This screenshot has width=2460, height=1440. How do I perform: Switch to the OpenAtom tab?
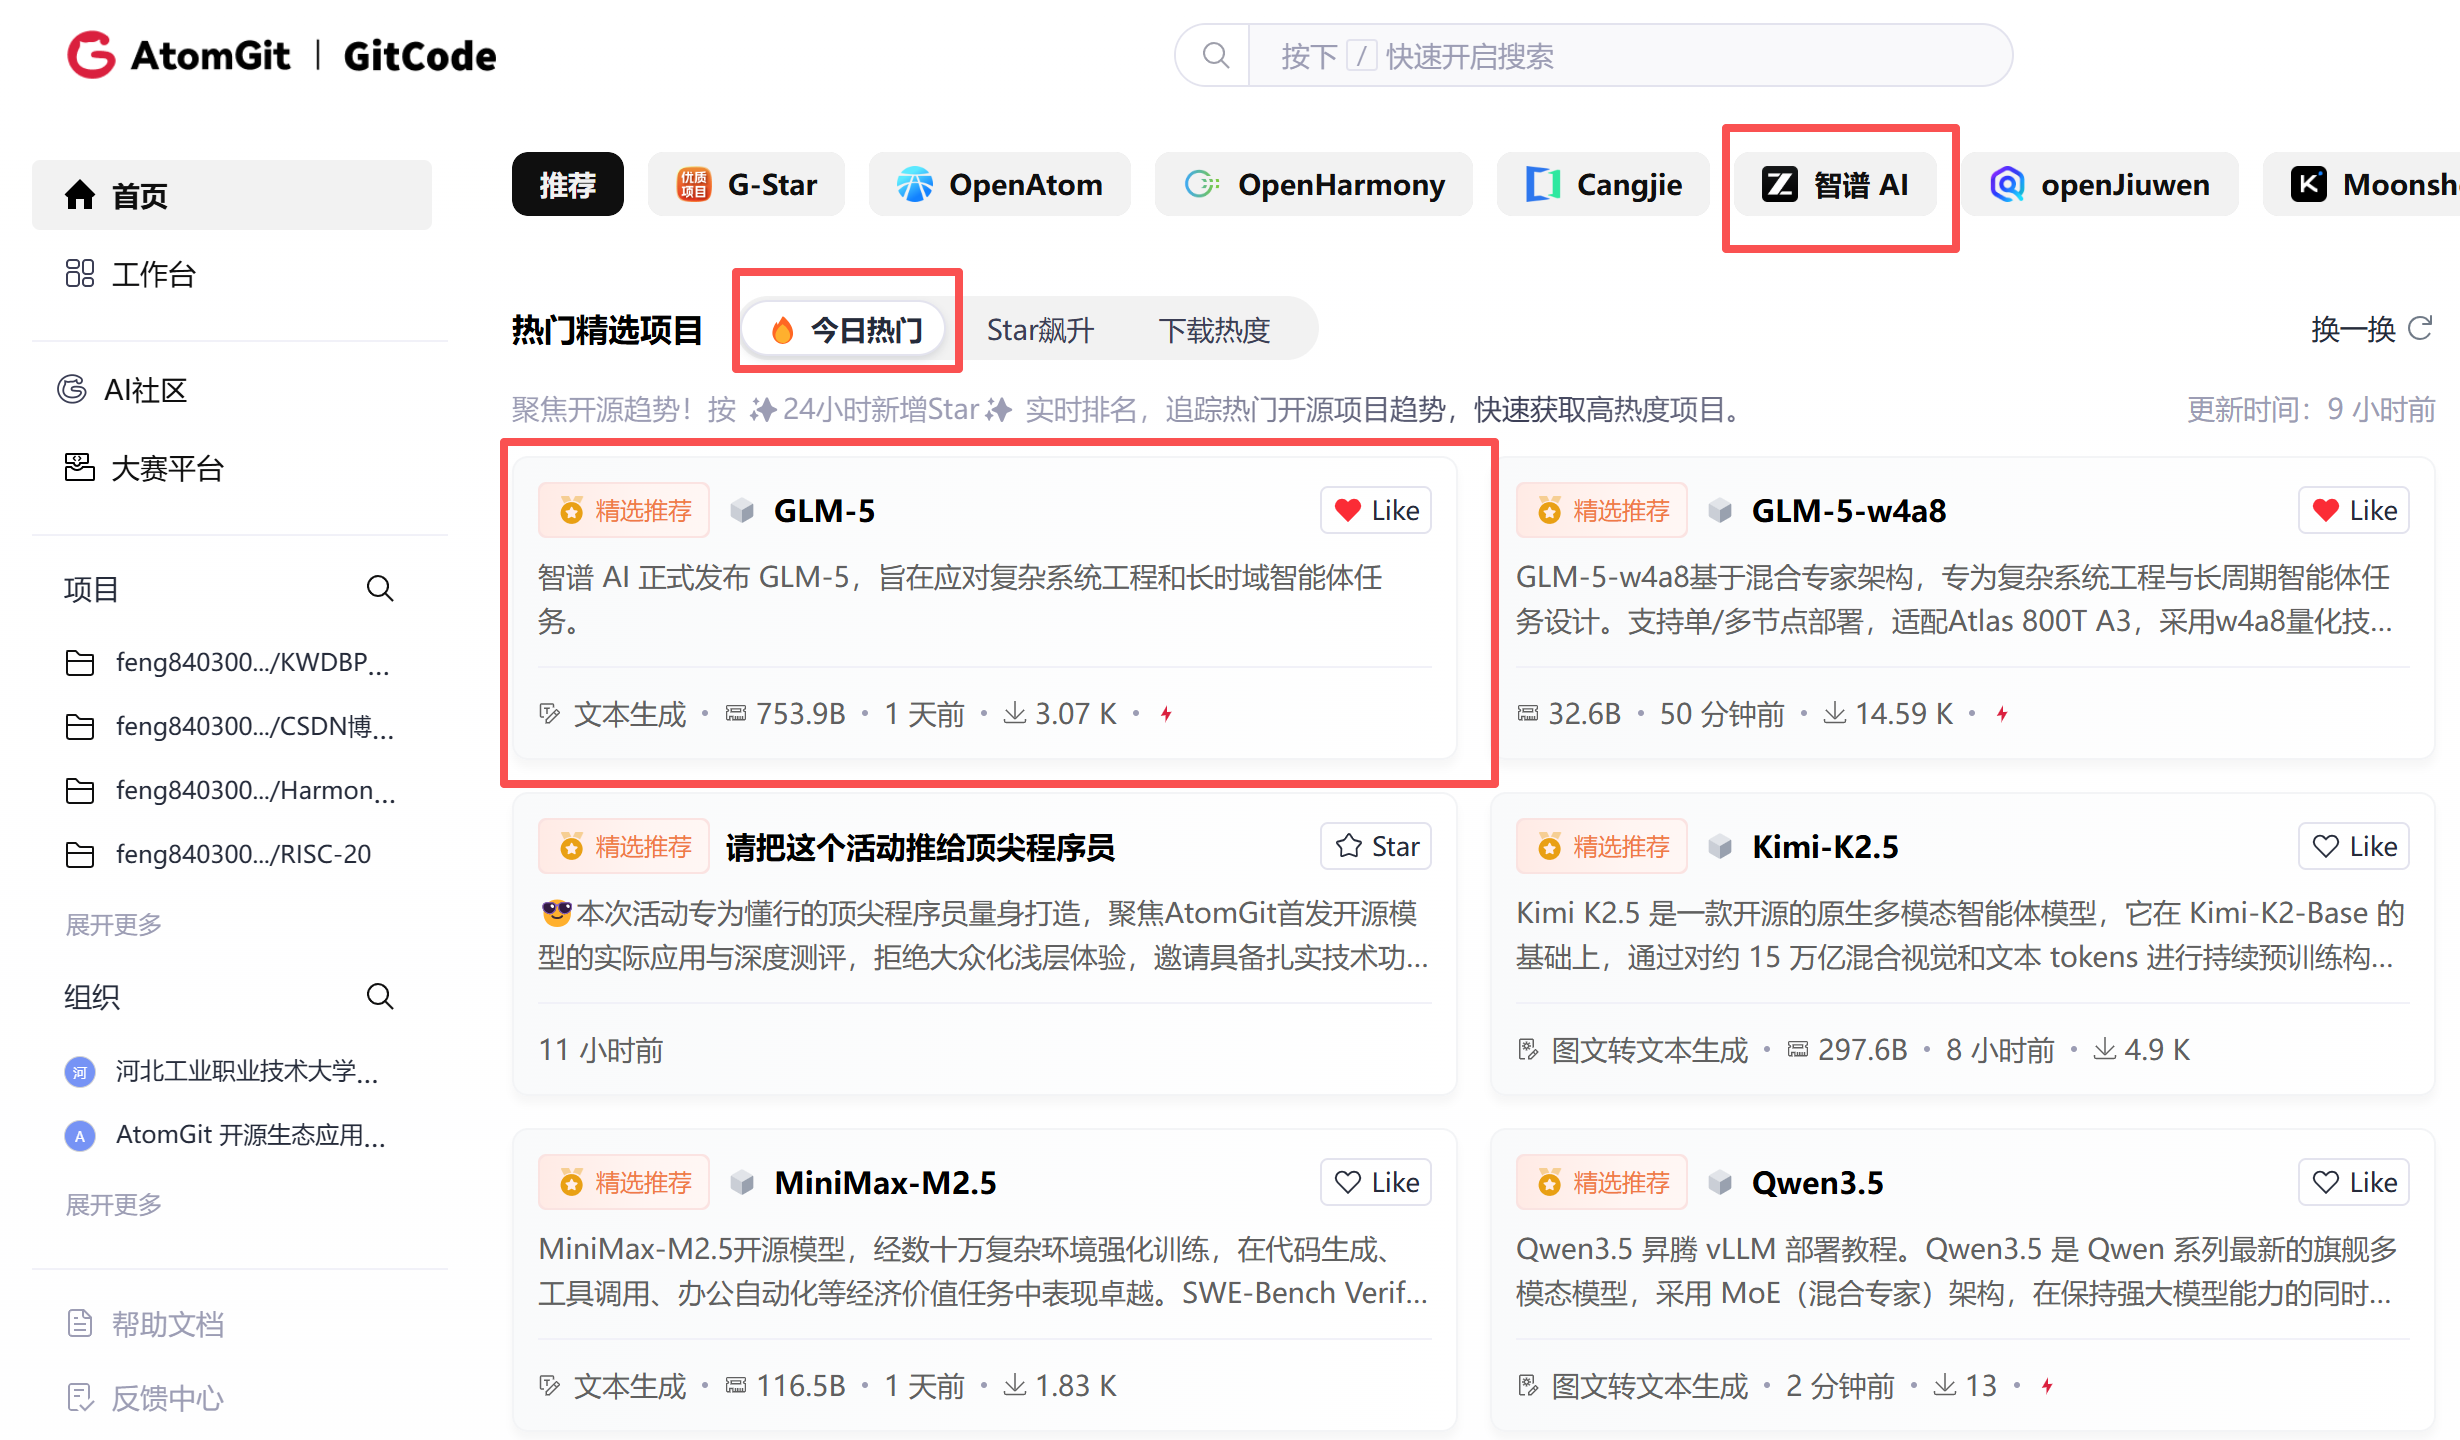click(1000, 185)
